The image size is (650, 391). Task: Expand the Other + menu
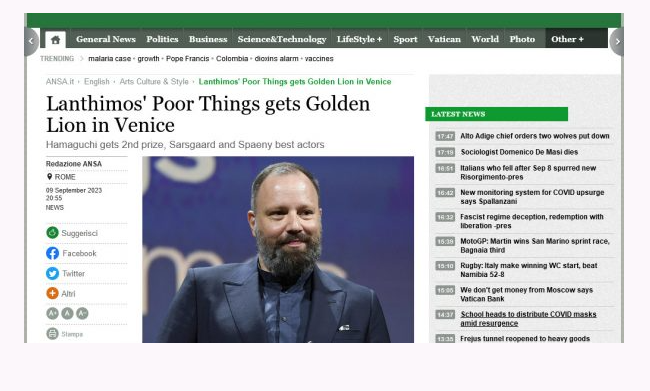pos(567,39)
